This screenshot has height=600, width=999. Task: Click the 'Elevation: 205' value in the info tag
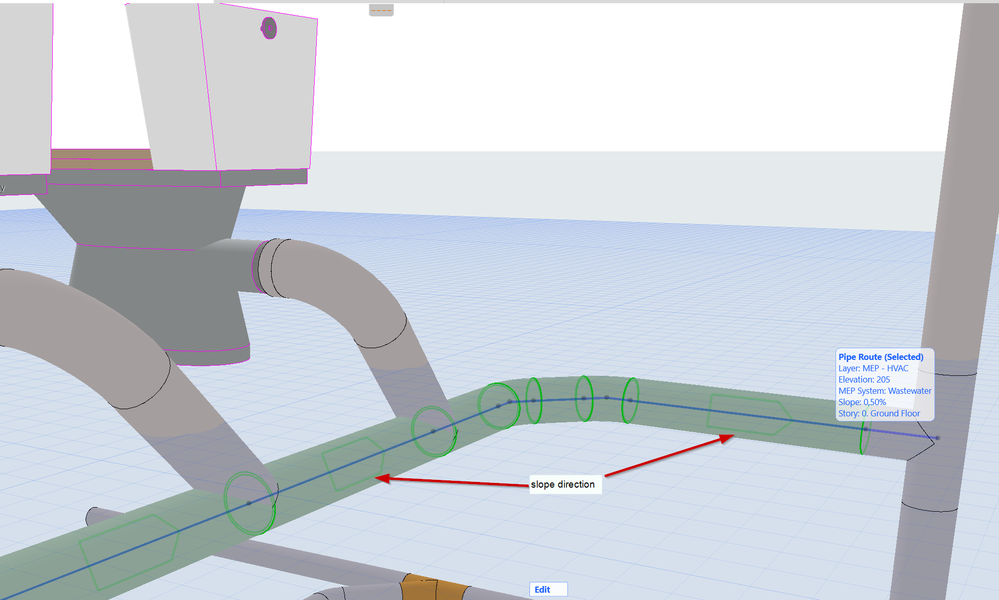(864, 380)
